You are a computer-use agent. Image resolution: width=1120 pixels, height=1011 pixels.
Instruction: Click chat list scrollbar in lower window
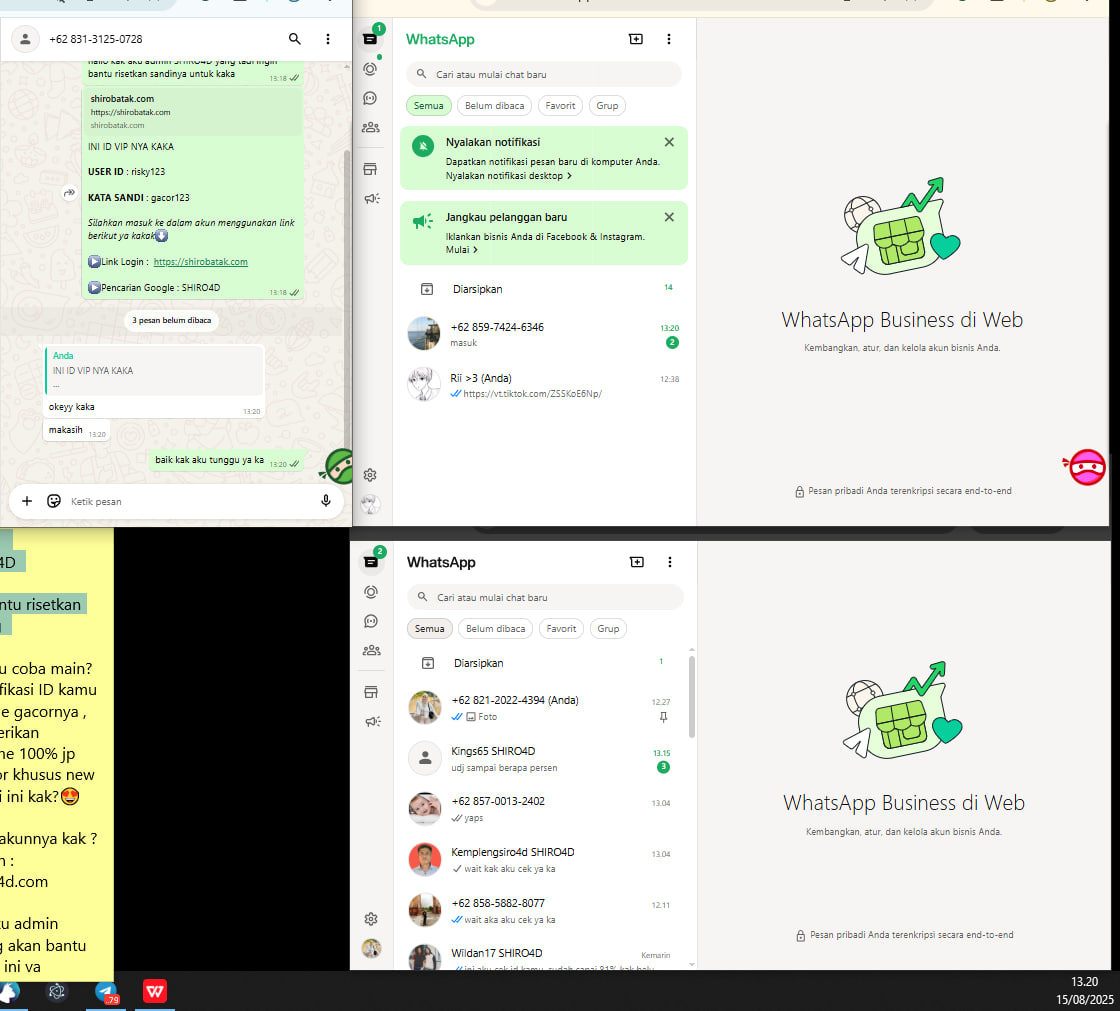coord(691,697)
